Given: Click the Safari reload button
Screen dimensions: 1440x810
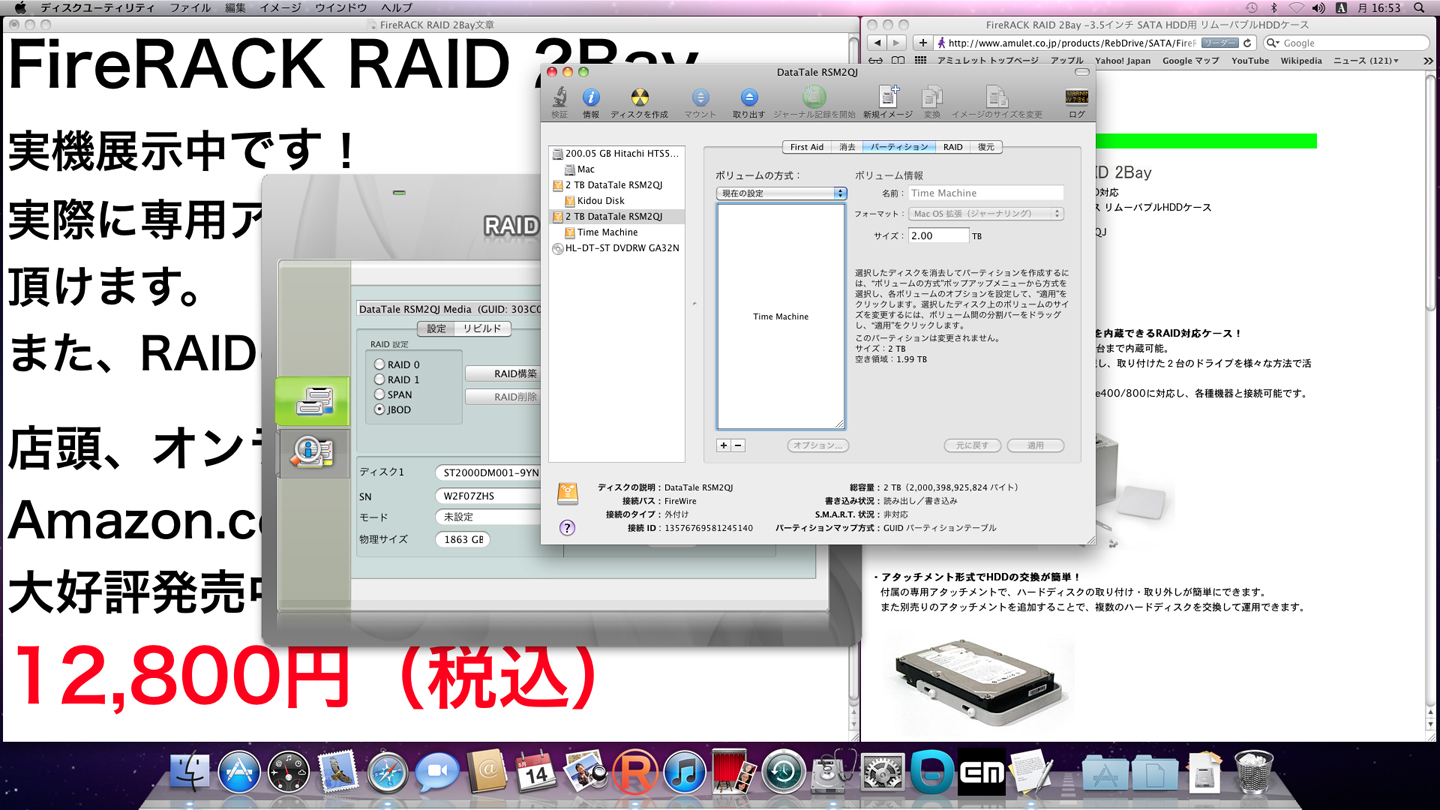Looking at the screenshot, I should (1248, 43).
